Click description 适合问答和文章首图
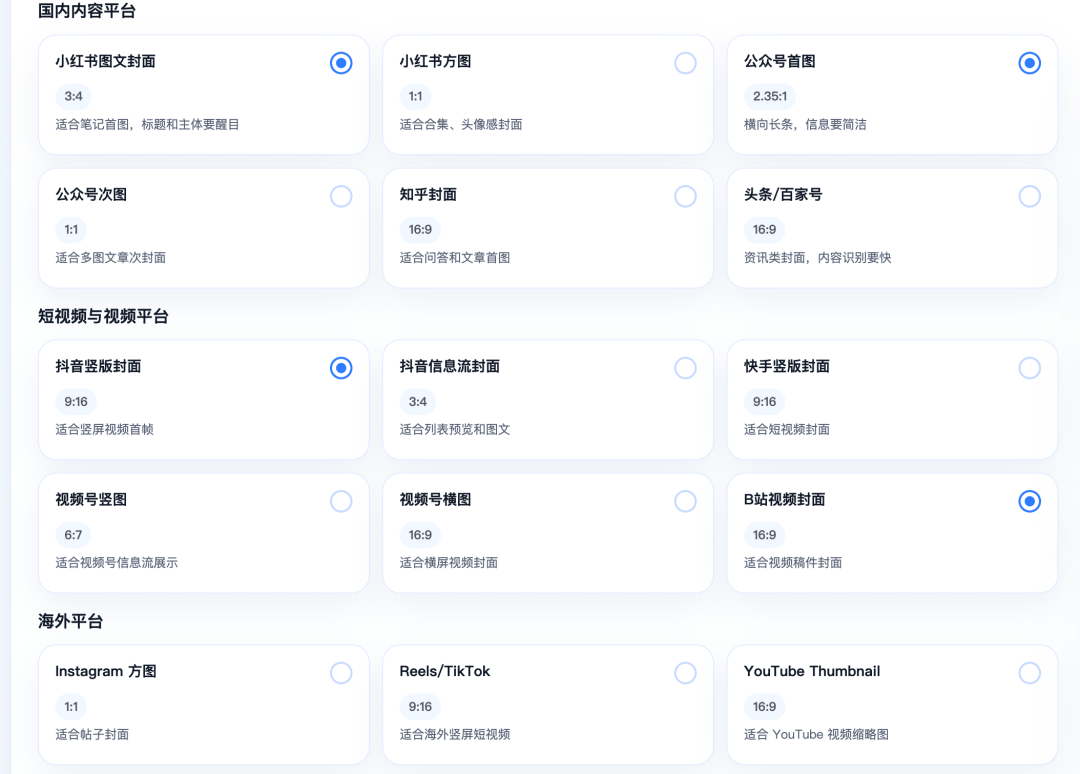The image size is (1080, 774). coord(455,258)
